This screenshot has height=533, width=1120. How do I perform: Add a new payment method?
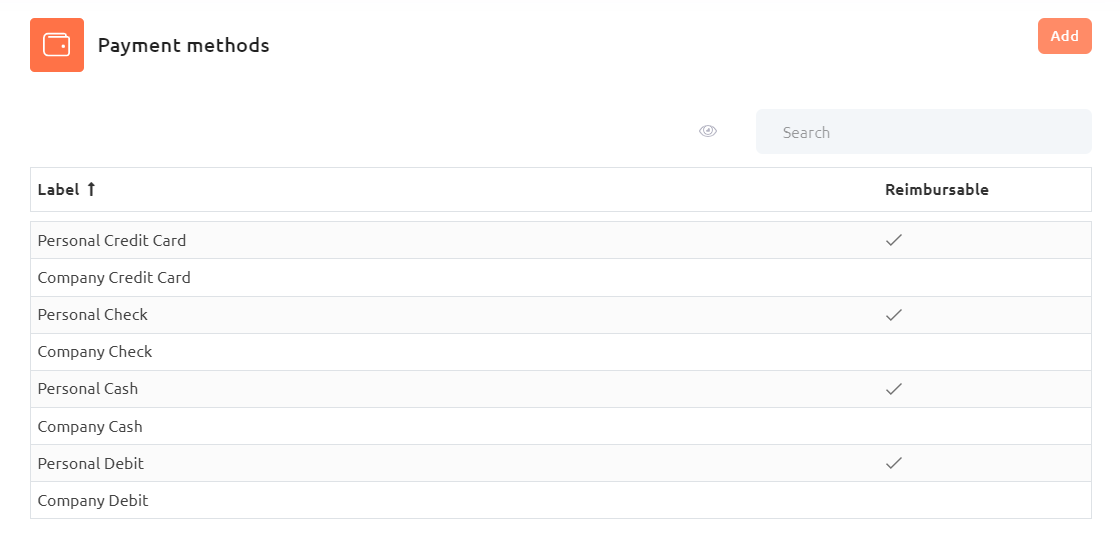tap(1064, 36)
